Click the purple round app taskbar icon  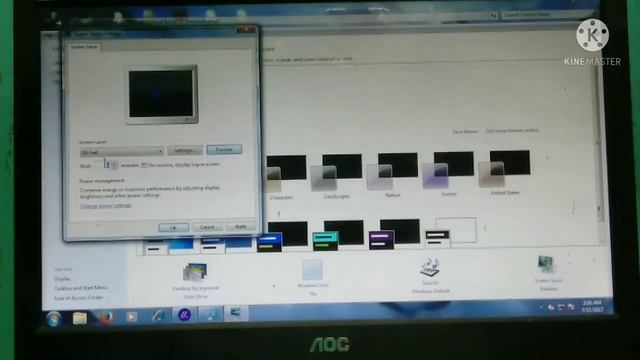click(184, 315)
